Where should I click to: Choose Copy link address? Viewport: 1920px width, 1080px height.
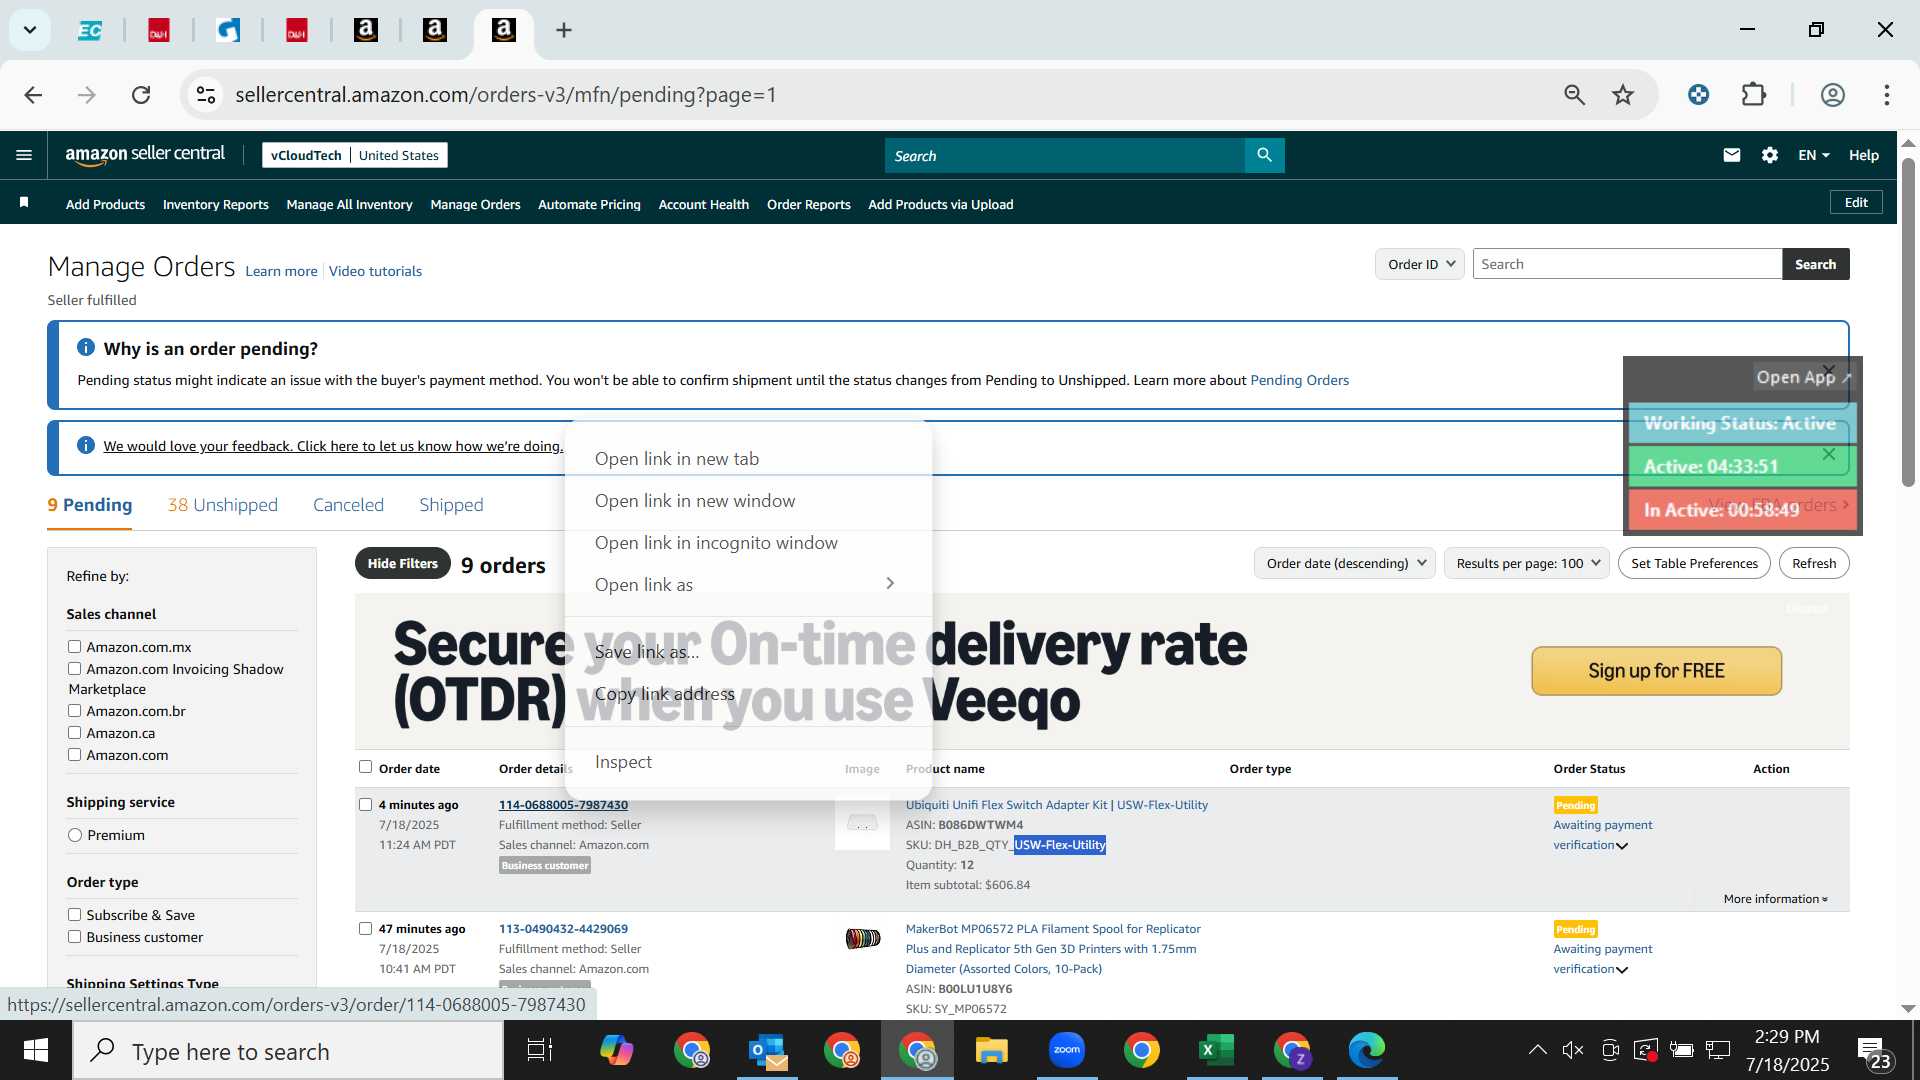tap(748, 694)
